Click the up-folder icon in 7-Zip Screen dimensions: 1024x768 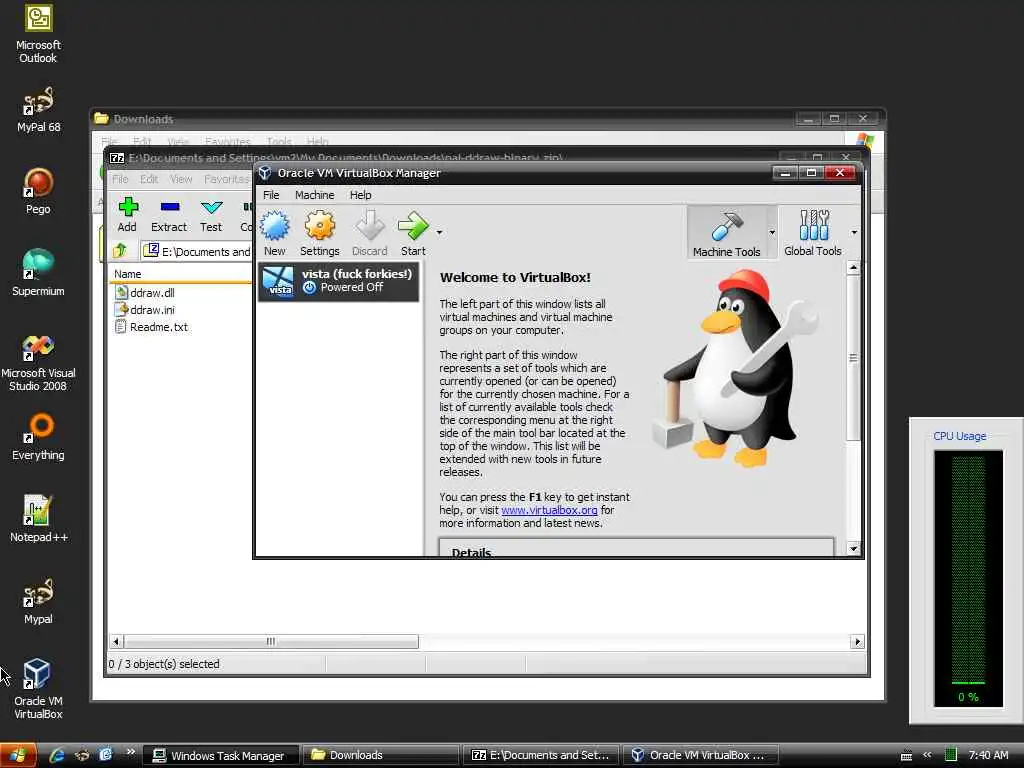pos(120,251)
